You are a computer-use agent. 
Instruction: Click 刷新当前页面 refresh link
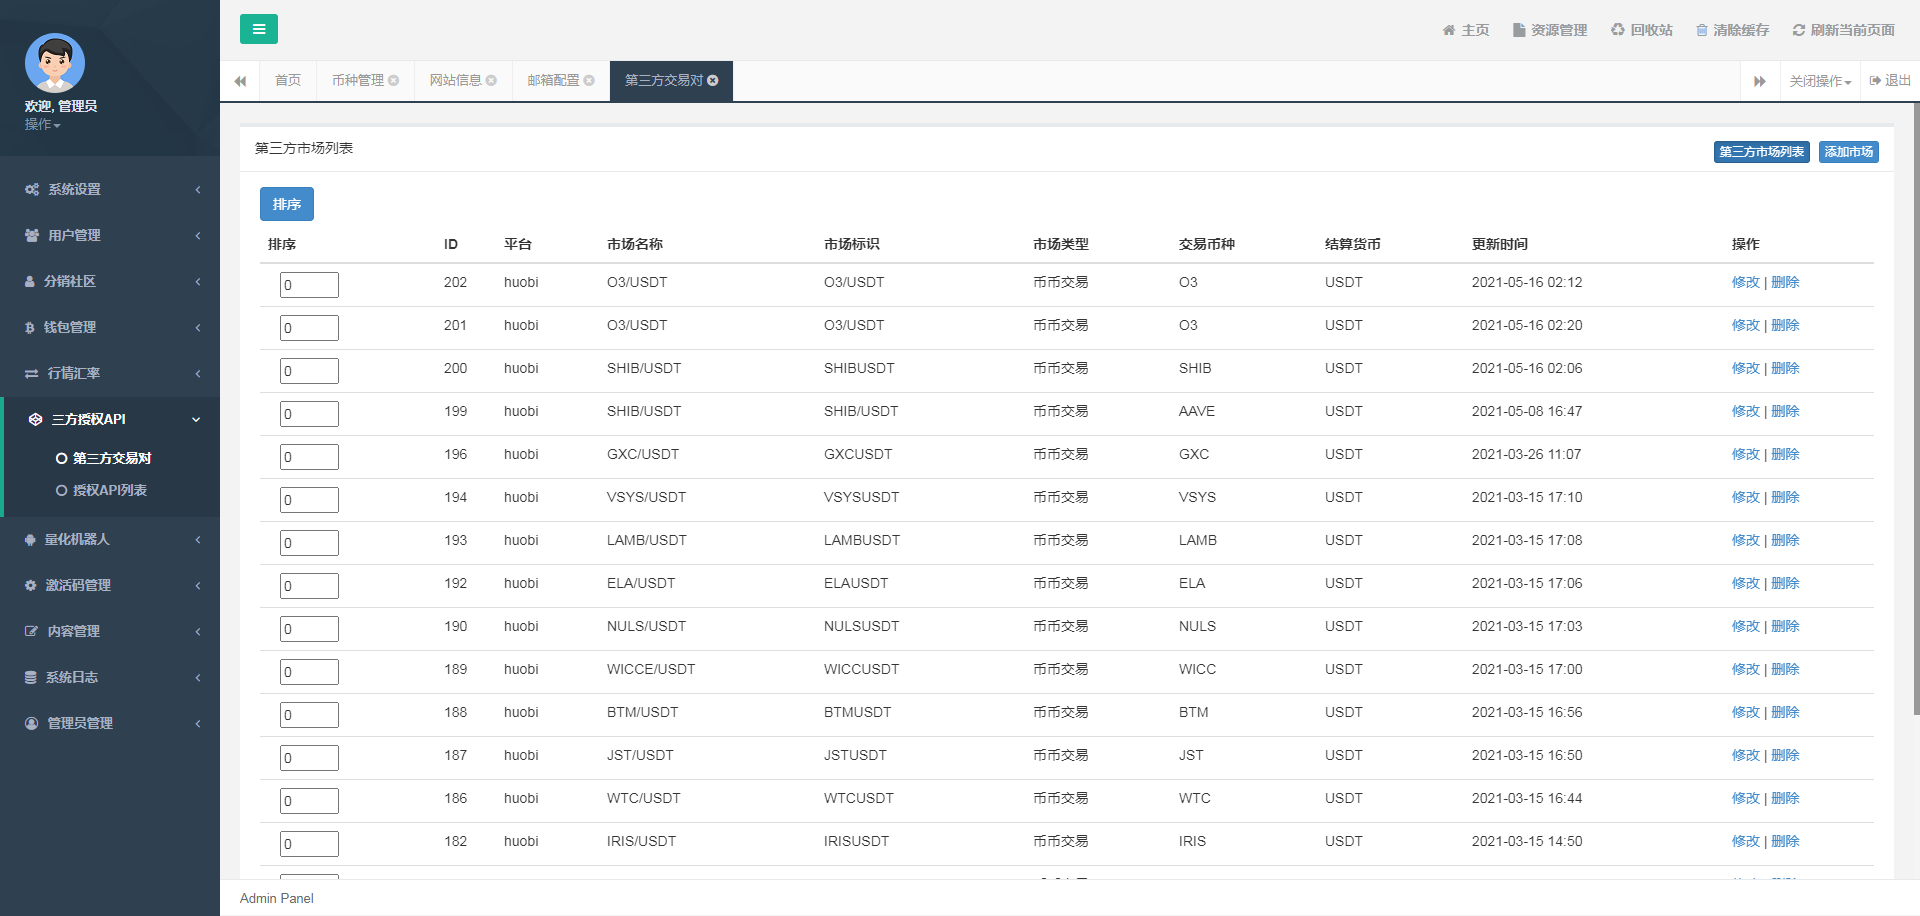[x=1844, y=30]
